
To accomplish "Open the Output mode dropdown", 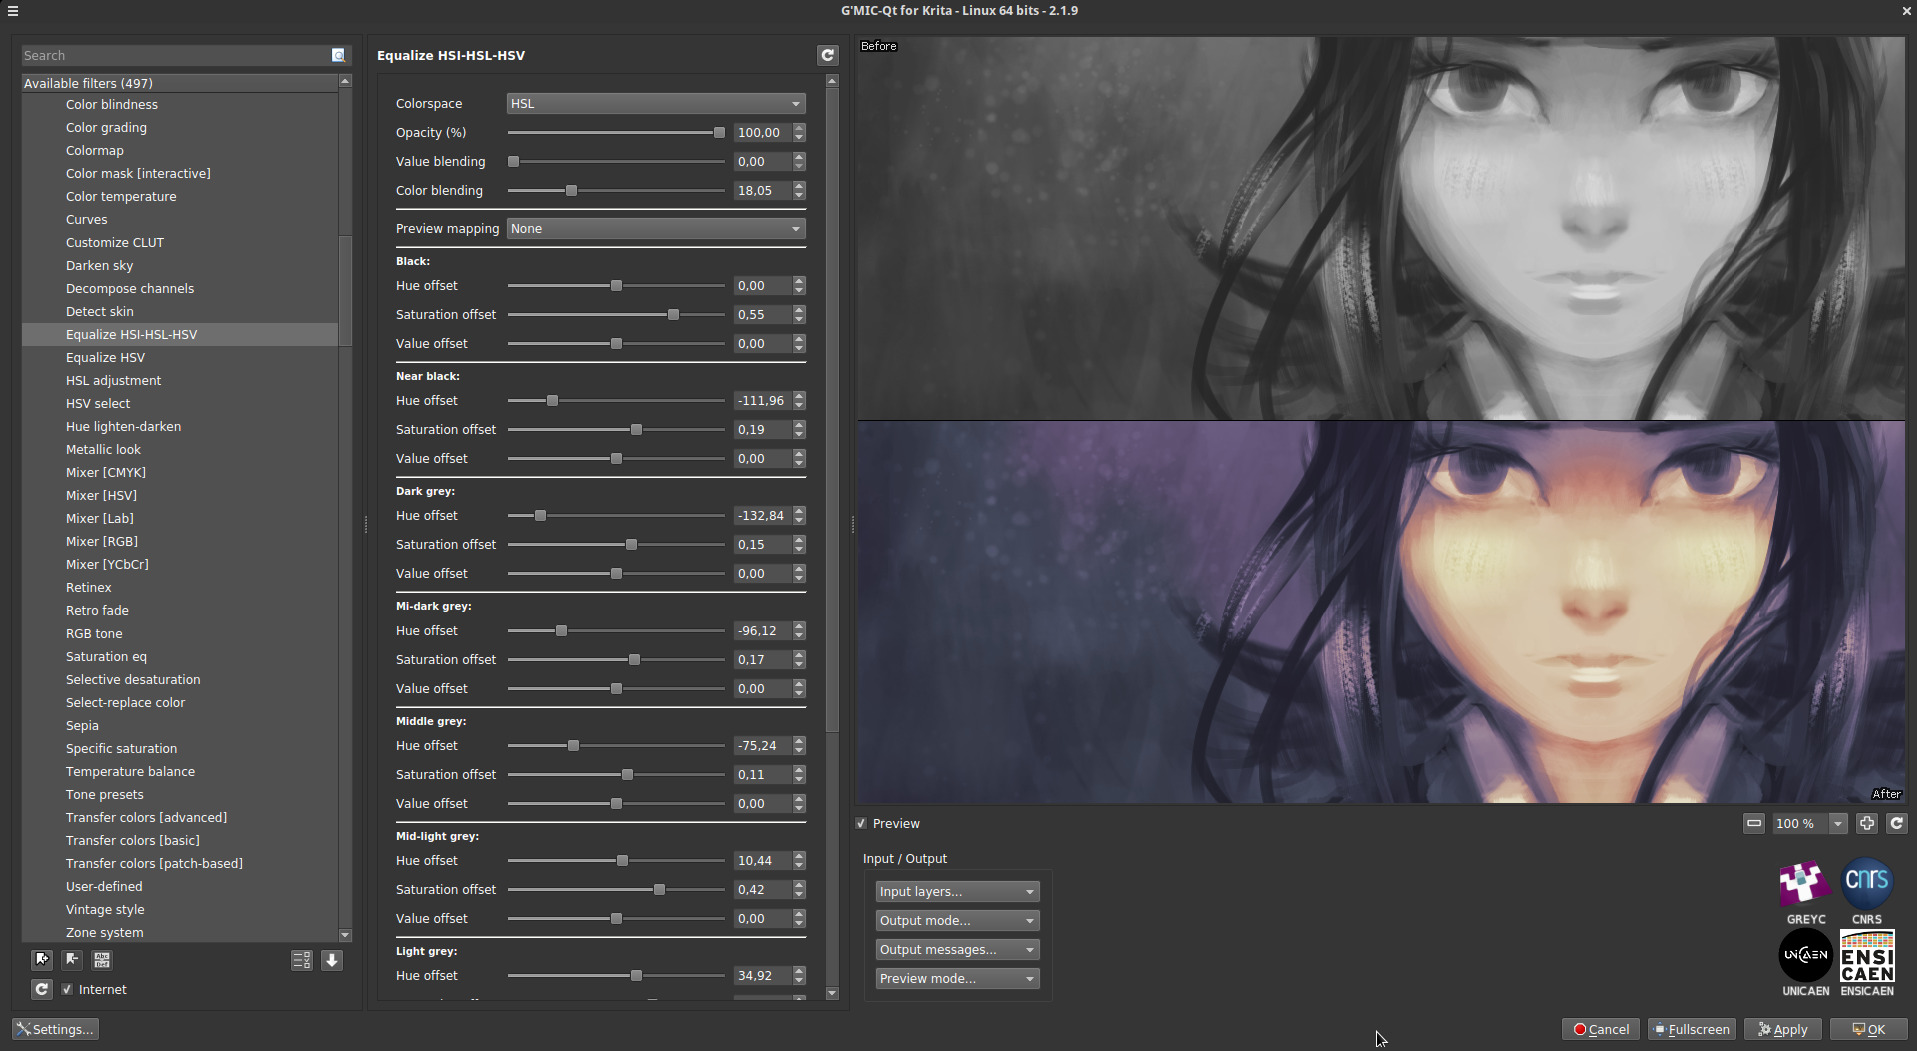I will coord(956,920).
